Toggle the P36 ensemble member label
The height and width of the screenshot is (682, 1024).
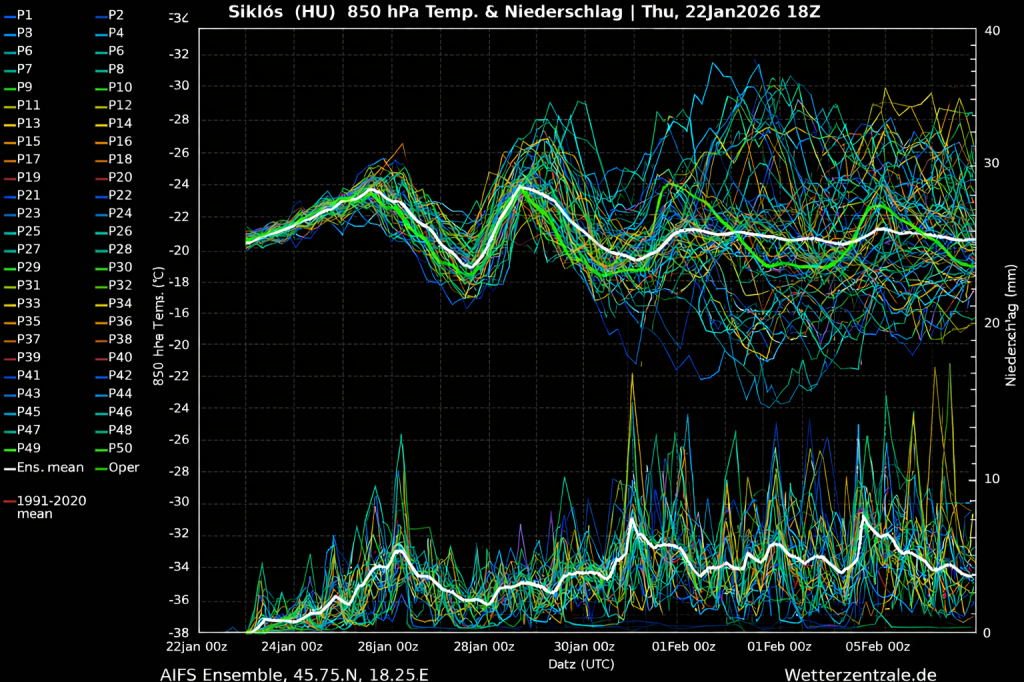coord(120,321)
